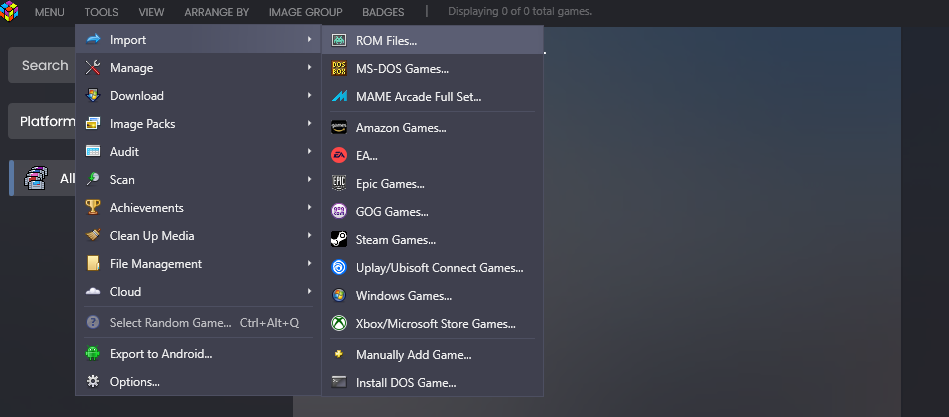Click the Android robot icon
Screen dimensions: 949x417
[93, 353]
